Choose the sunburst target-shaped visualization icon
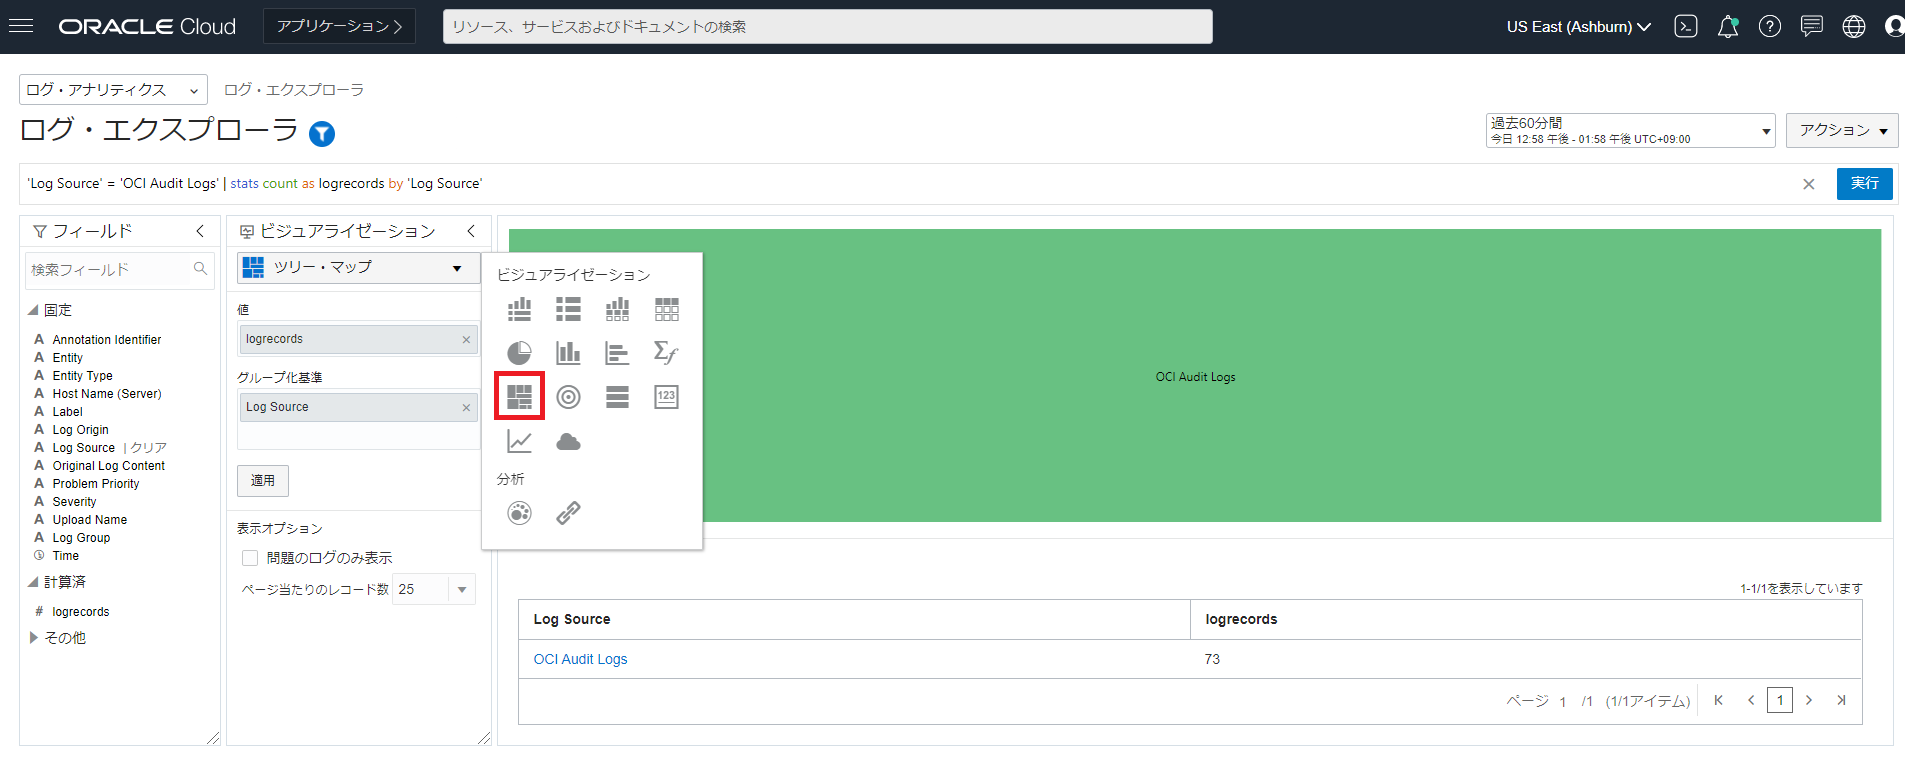This screenshot has width=1905, height=771. coord(568,397)
